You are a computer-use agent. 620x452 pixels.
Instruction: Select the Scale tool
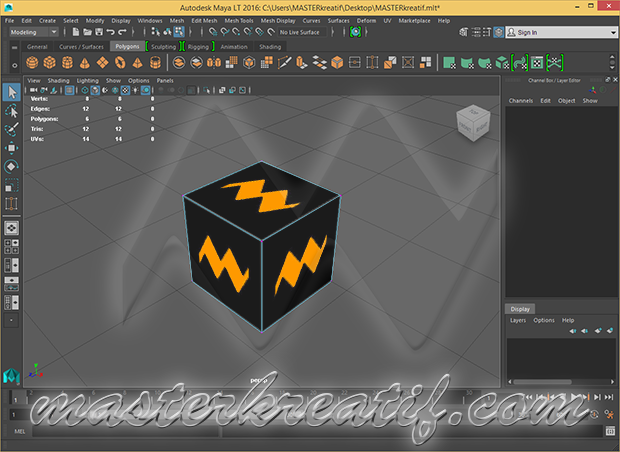(11, 185)
